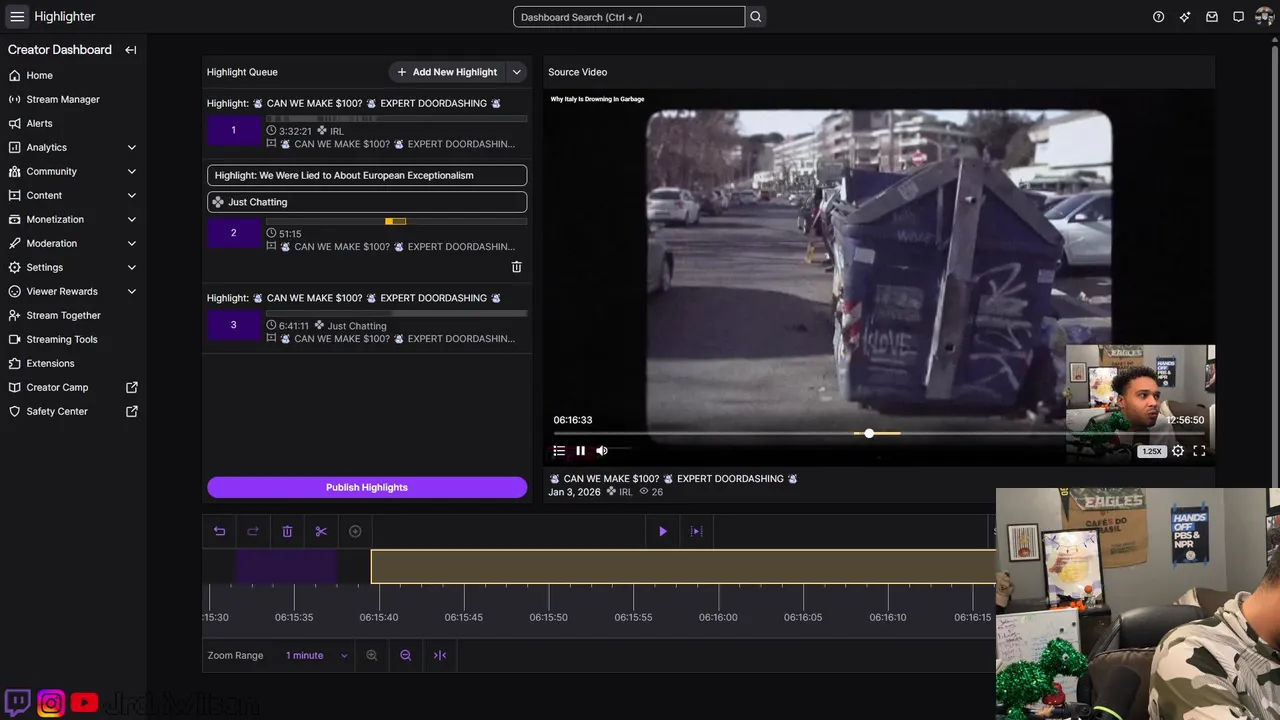Open the Zoom Range 1 minute dropdown
Screen dimensions: 1280x720
pyautogui.click(x=316, y=655)
